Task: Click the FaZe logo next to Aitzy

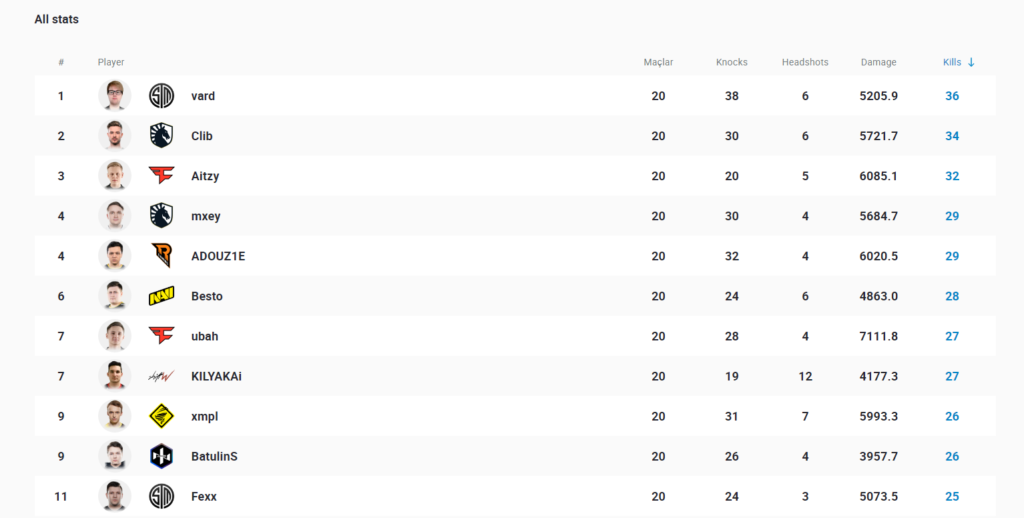Action: pos(161,176)
